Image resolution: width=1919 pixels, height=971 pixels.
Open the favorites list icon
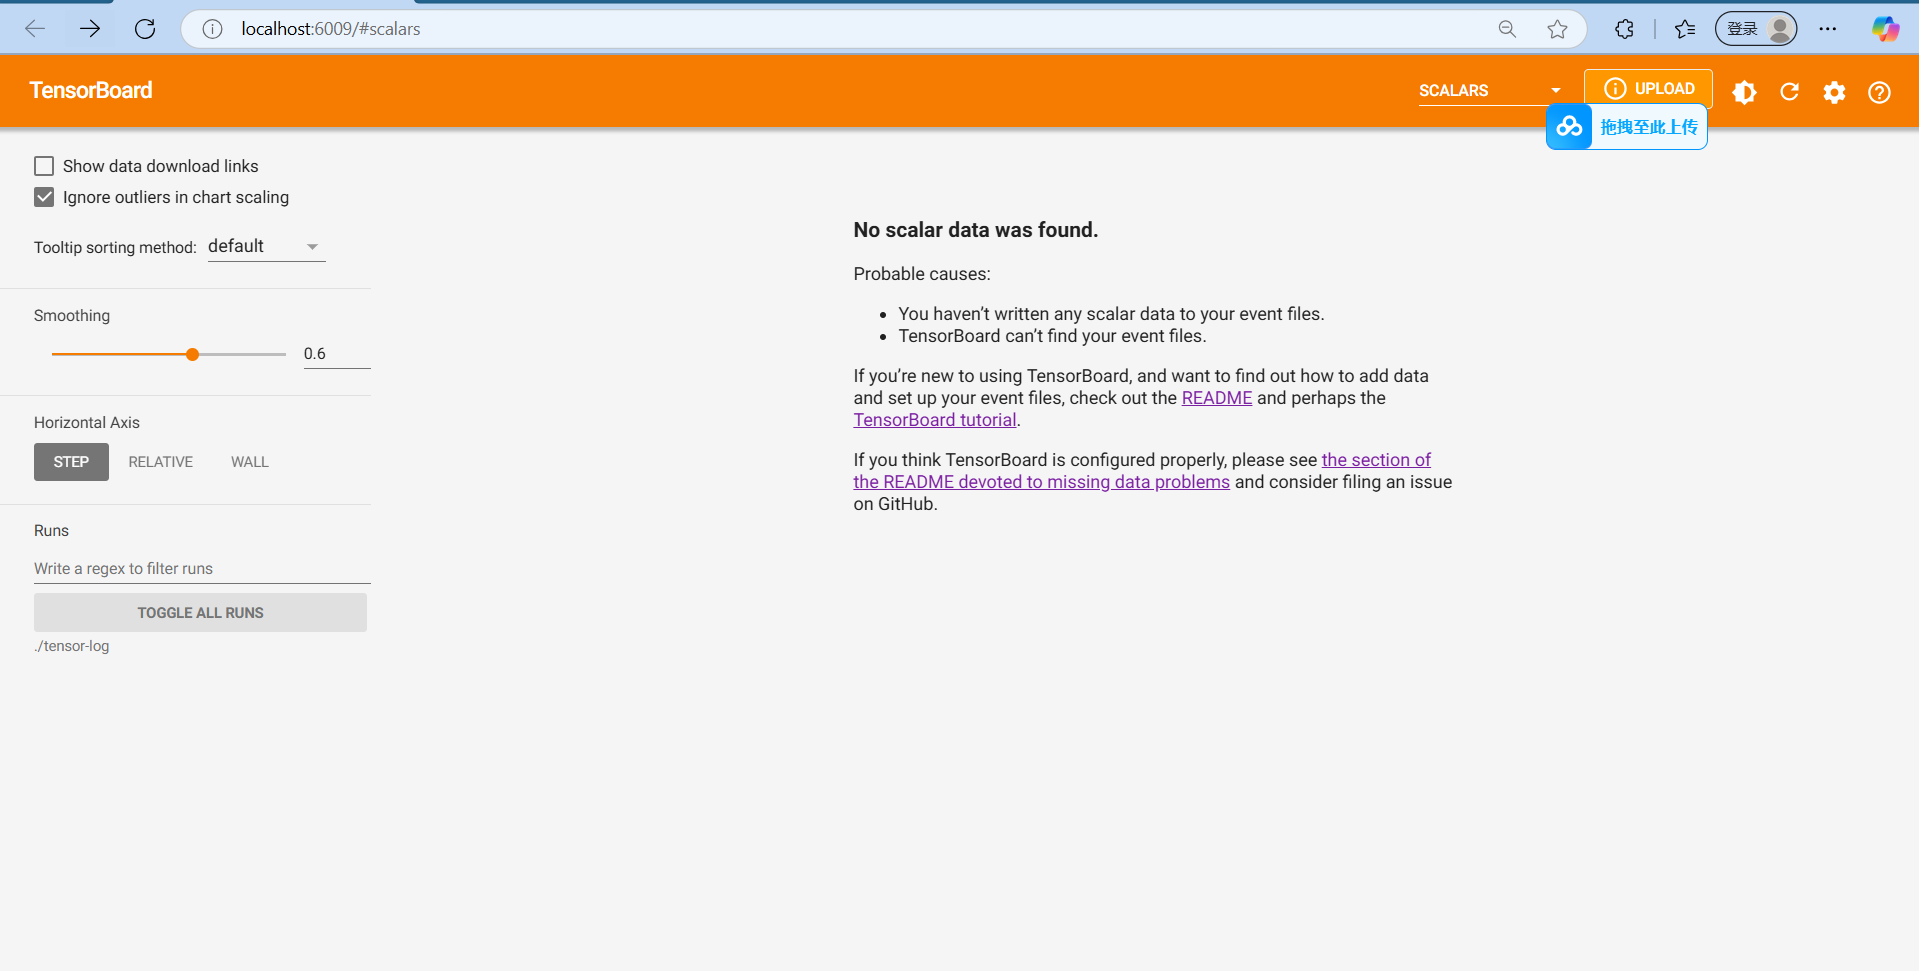[1685, 29]
